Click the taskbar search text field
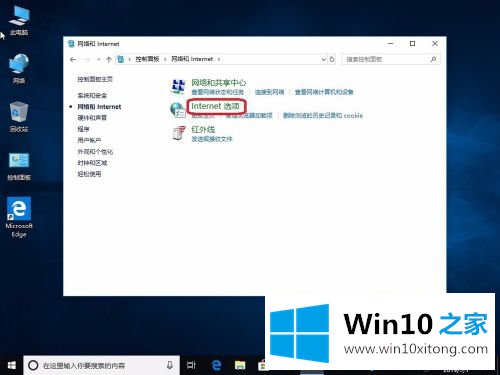Image resolution: width=500 pixels, height=375 pixels. (101, 365)
